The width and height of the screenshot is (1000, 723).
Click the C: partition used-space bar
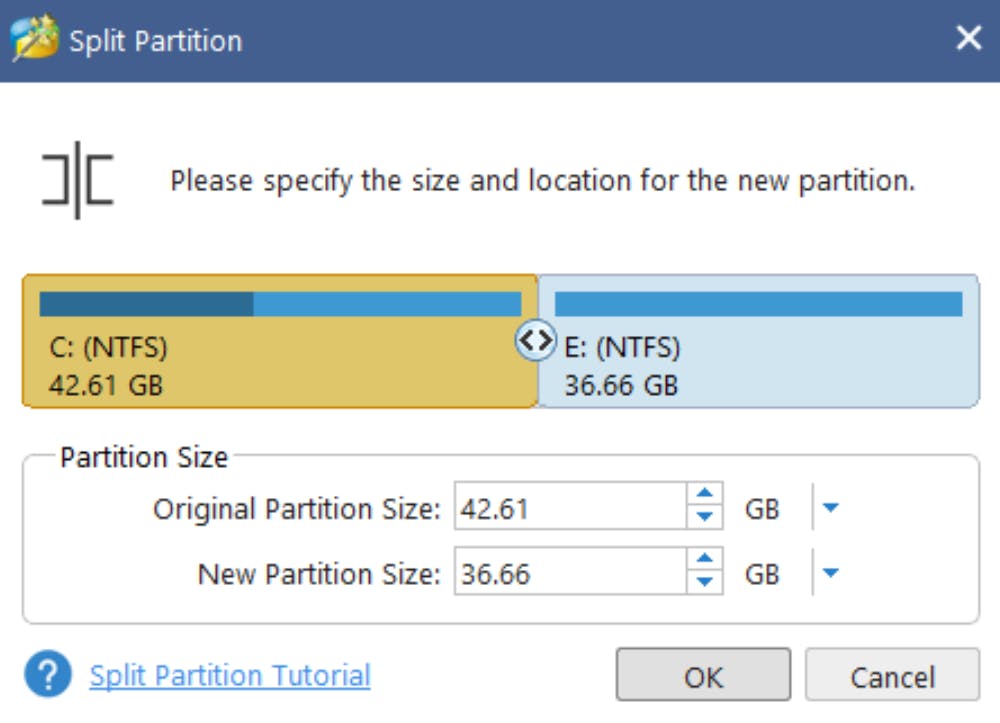[146, 304]
